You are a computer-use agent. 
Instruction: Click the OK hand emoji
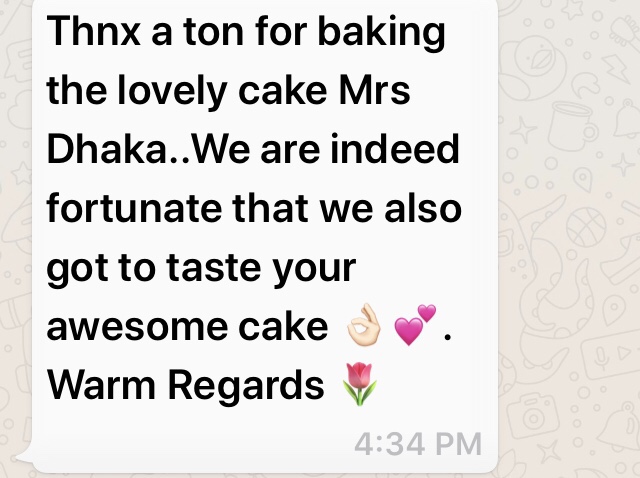(x=363, y=325)
